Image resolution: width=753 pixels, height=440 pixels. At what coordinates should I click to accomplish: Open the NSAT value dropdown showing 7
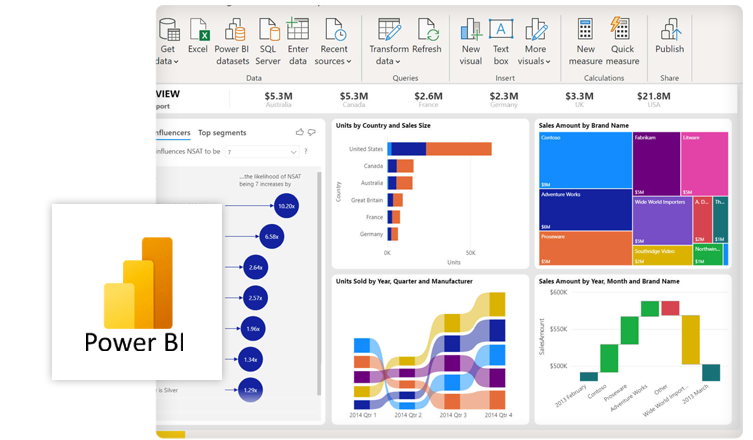[x=262, y=152]
